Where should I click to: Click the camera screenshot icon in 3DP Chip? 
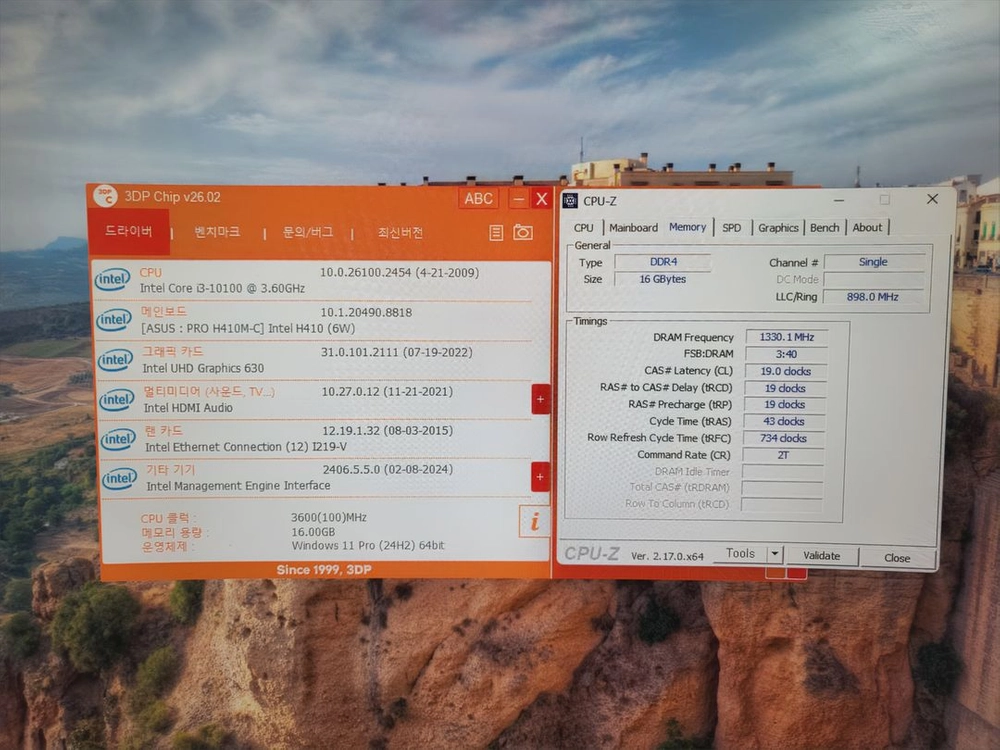523,232
